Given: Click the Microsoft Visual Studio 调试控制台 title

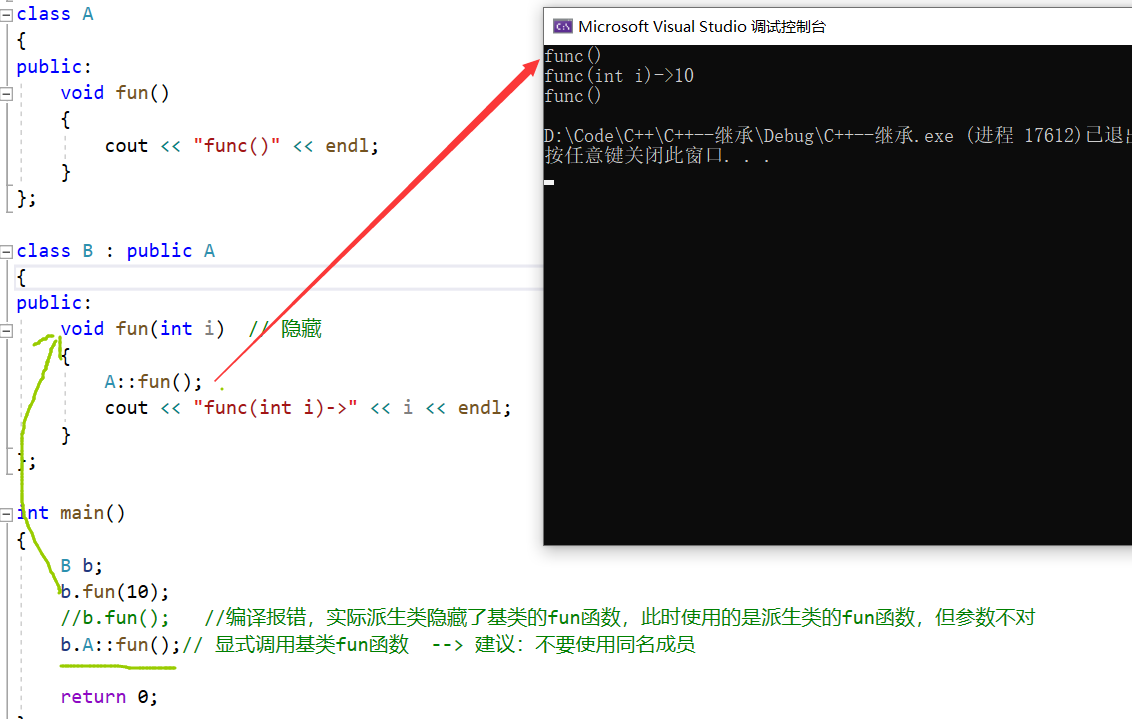Looking at the screenshot, I should coord(702,27).
